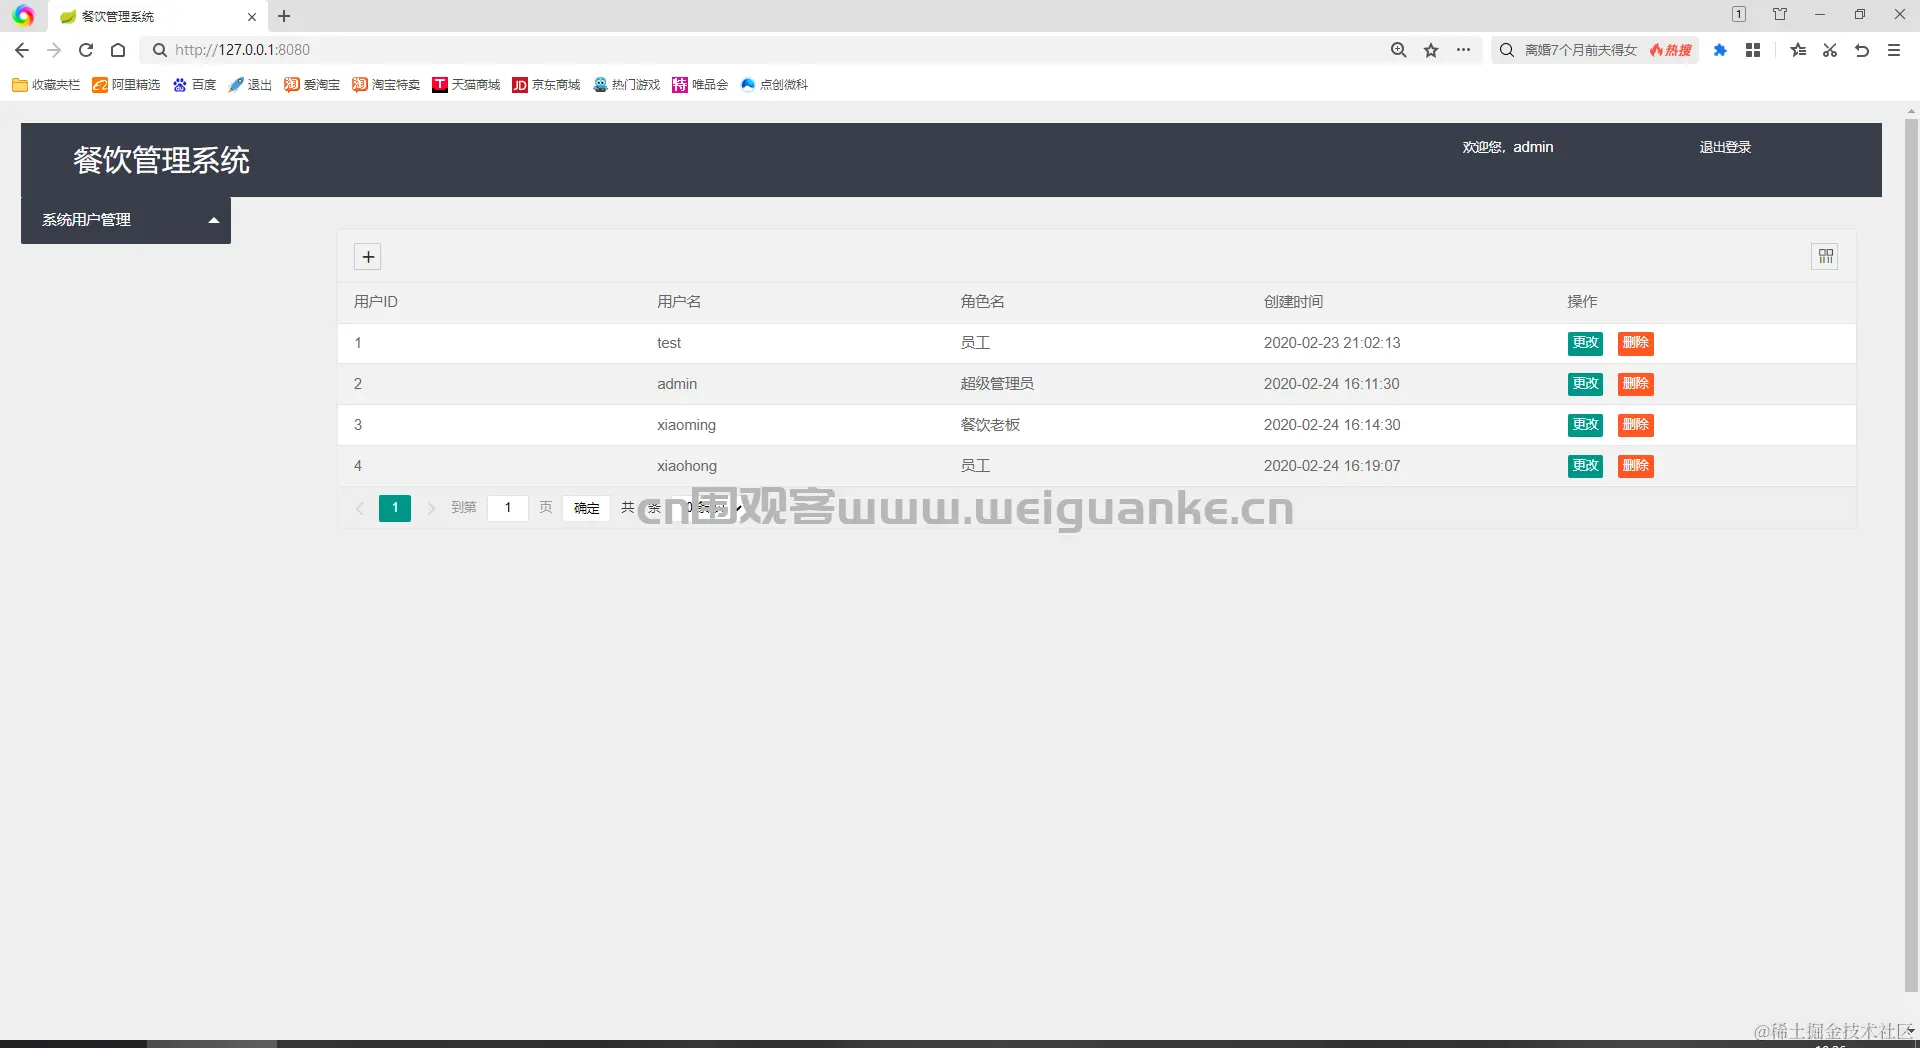Open the items-per-page dropdown in pagination
The image size is (1920, 1048).
tap(710, 508)
